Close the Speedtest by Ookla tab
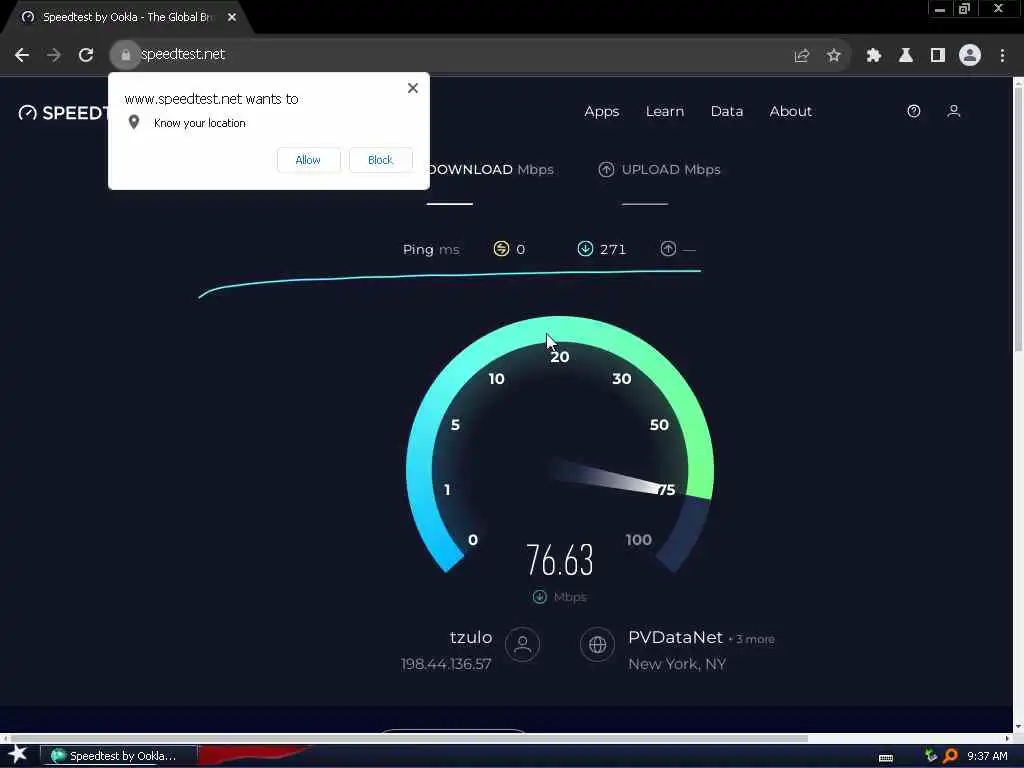1024x768 pixels. 232,18
